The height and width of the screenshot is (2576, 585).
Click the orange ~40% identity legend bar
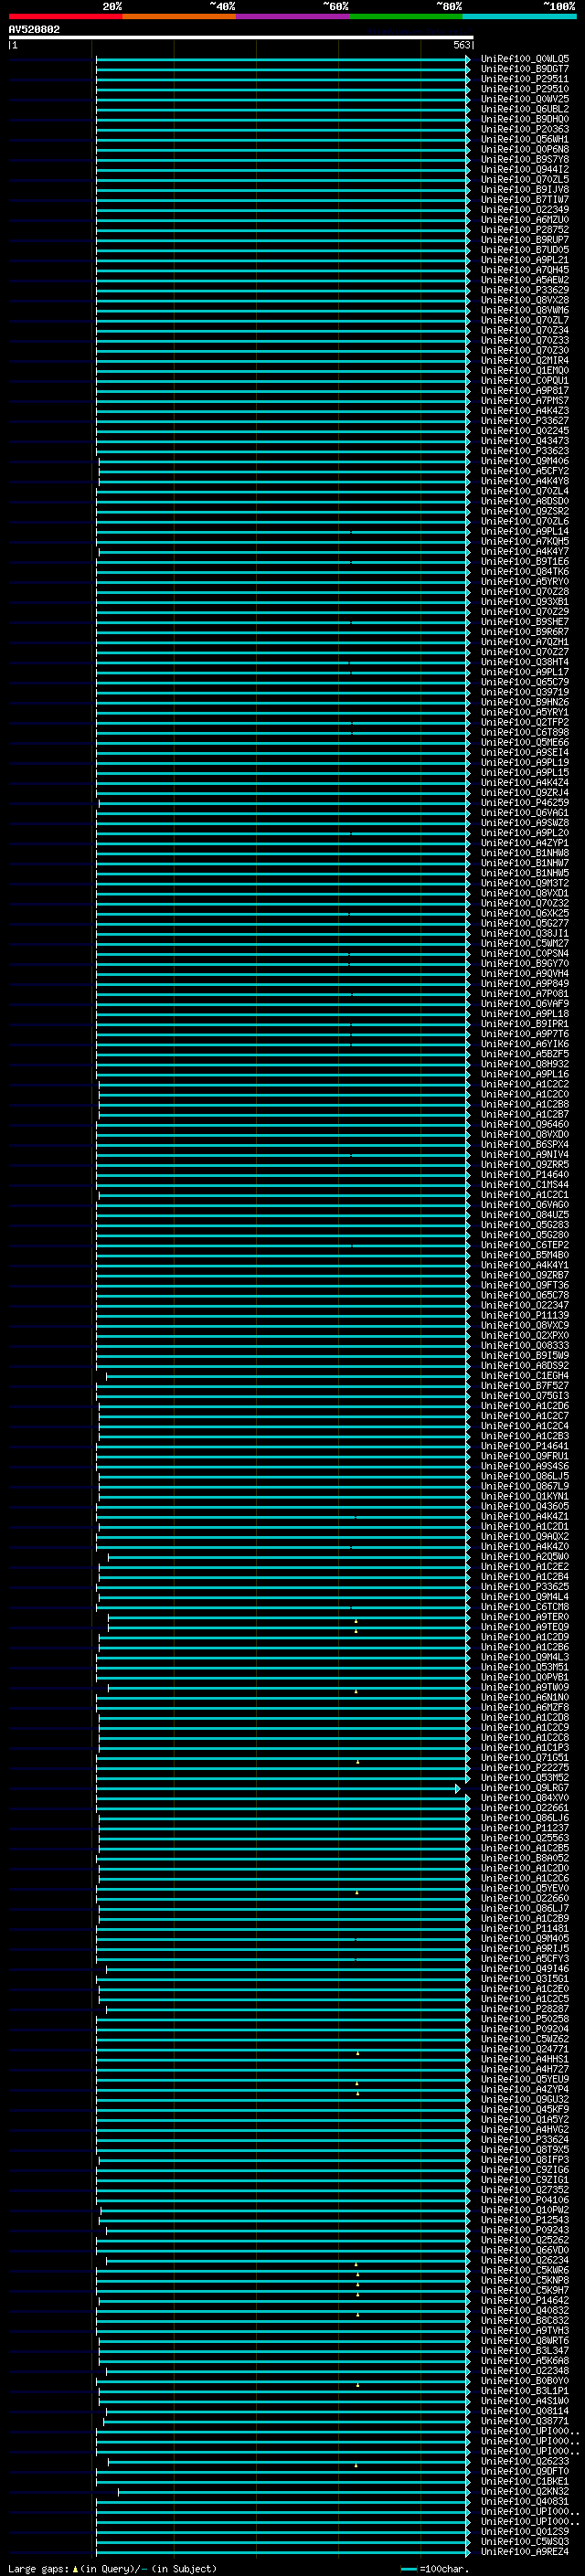tap(179, 16)
